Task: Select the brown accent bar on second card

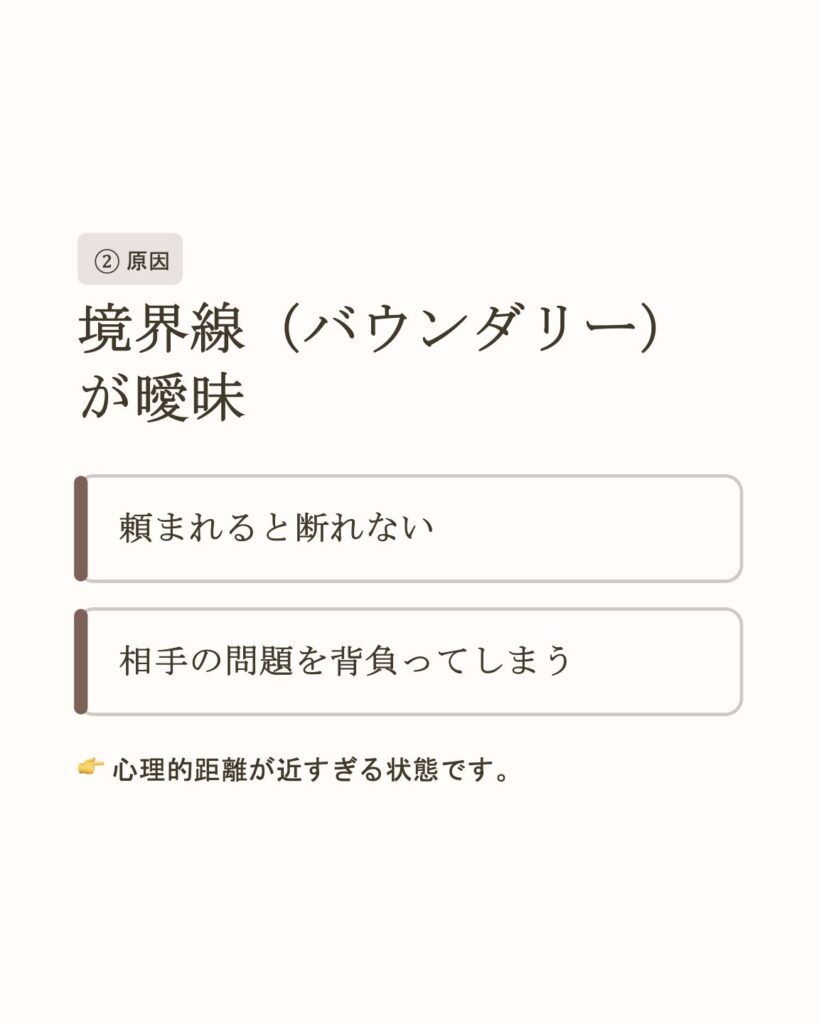Action: coord(81,661)
